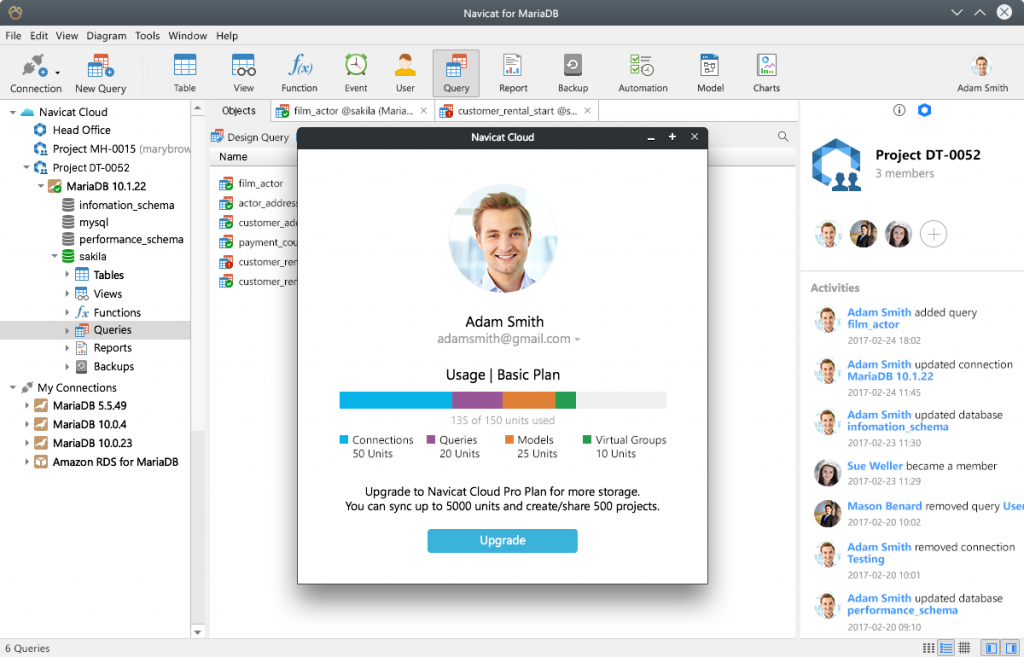Select the Table toolbar icon
Image resolution: width=1024 pixels, height=657 pixels.
coord(185,72)
